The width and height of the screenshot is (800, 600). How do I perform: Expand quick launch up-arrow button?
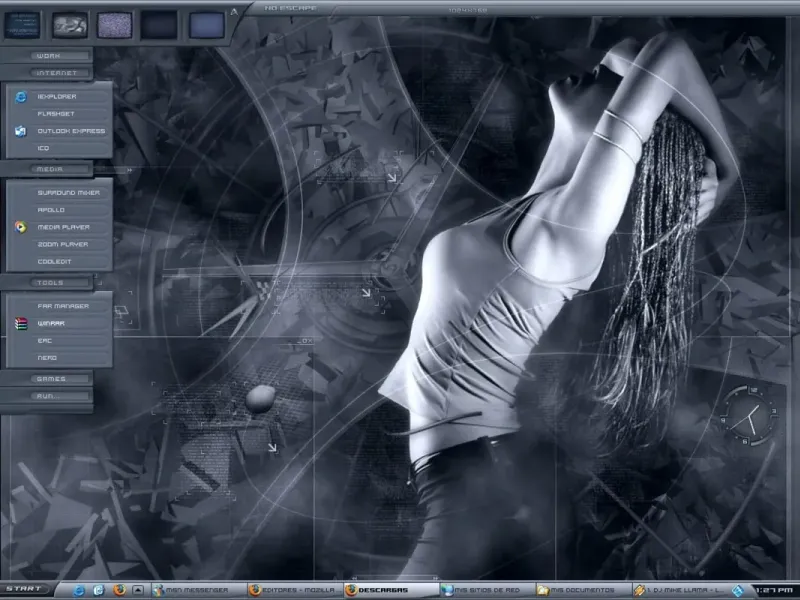pyautogui.click(x=138, y=590)
